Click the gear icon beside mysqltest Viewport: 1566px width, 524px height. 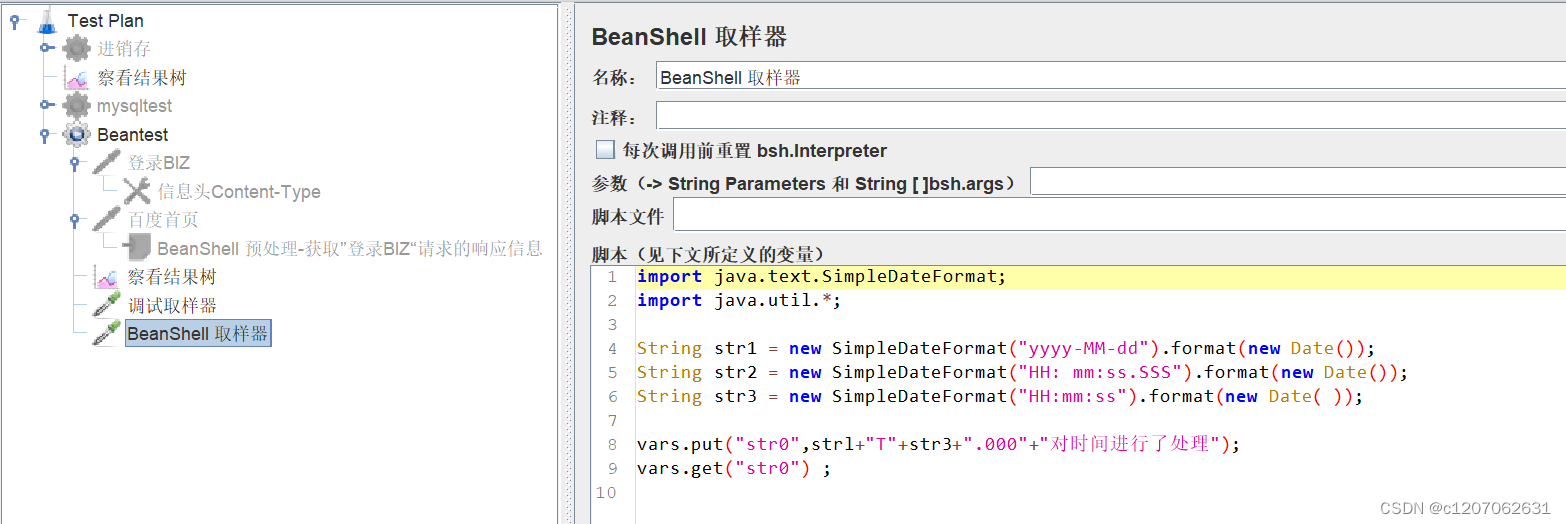[x=76, y=105]
